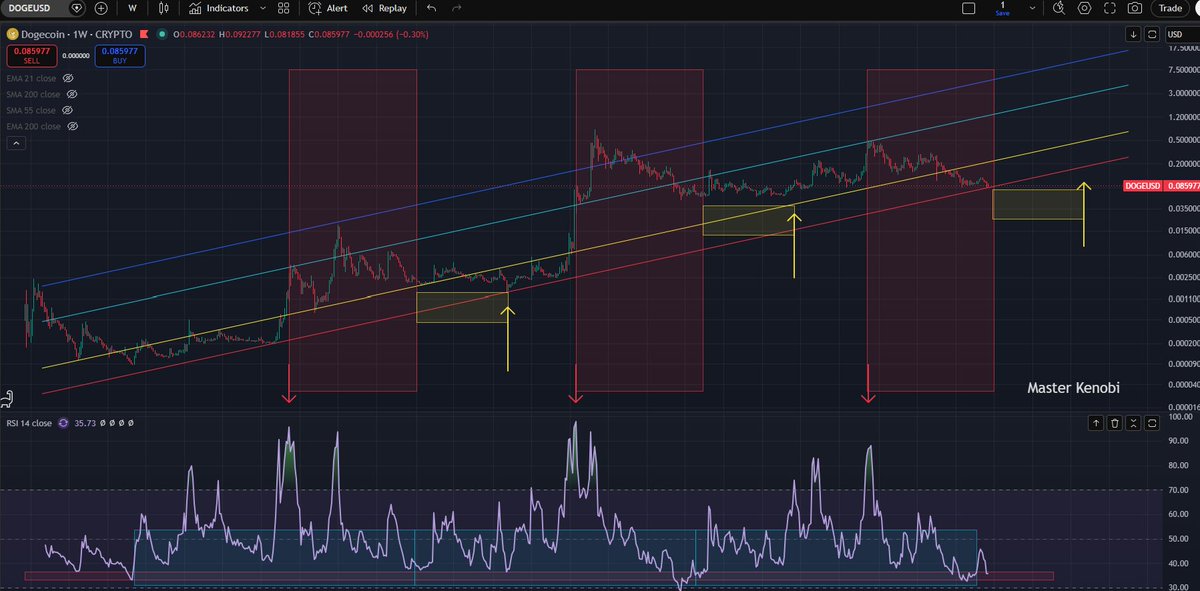Image resolution: width=1200 pixels, height=591 pixels.
Task: Move main chart pane down arrow
Action: [1132, 33]
